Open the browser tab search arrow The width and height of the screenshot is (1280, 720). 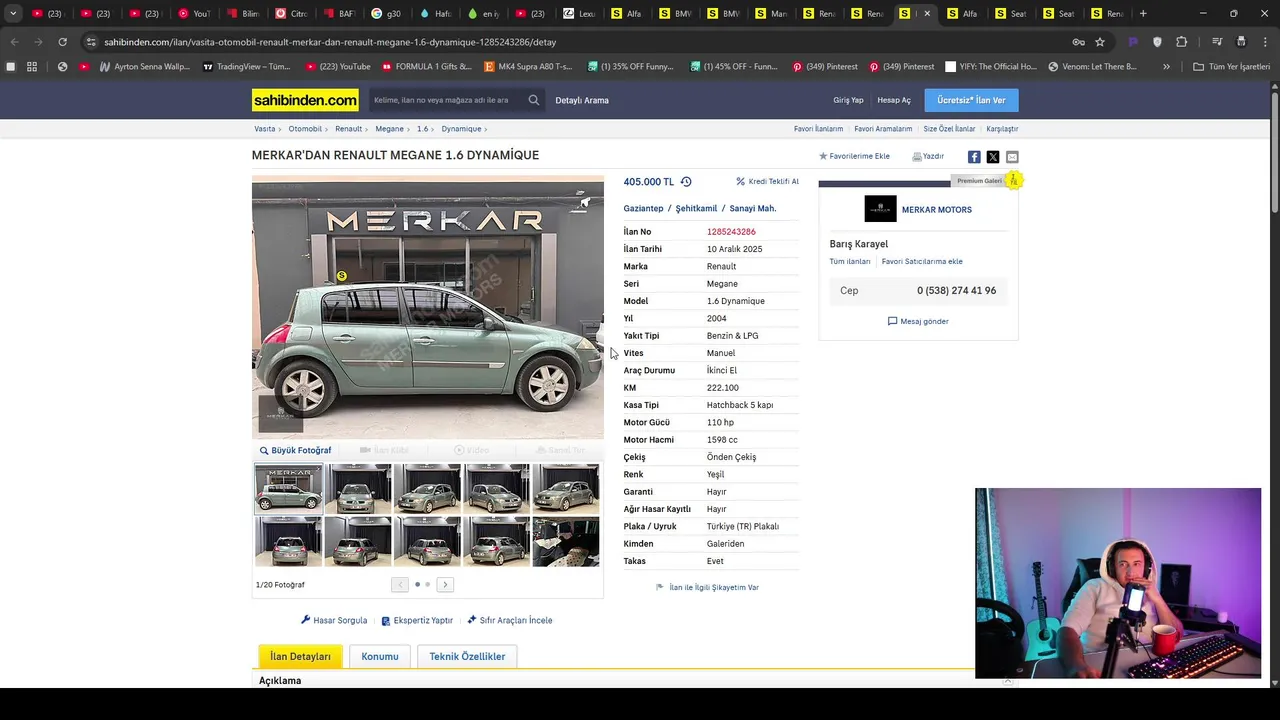(x=12, y=14)
